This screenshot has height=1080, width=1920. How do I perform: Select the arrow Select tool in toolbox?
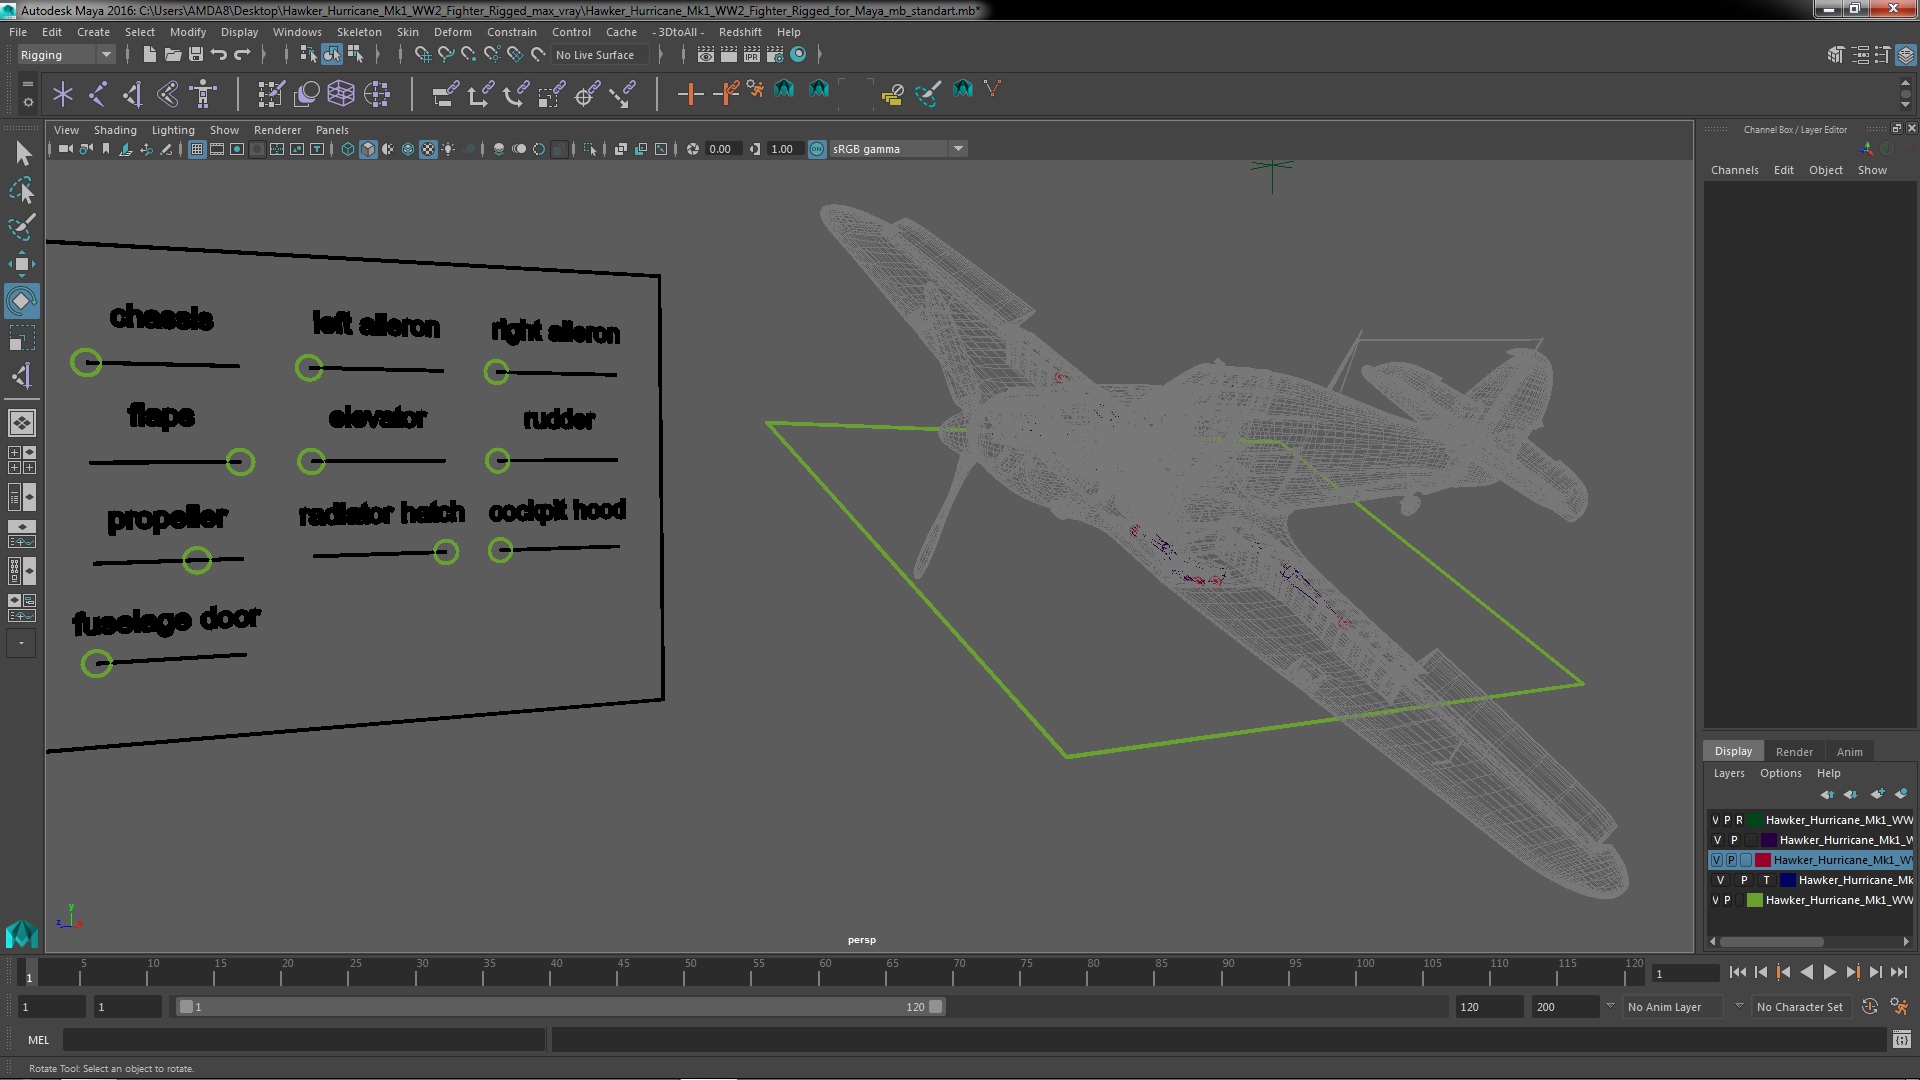(22, 153)
